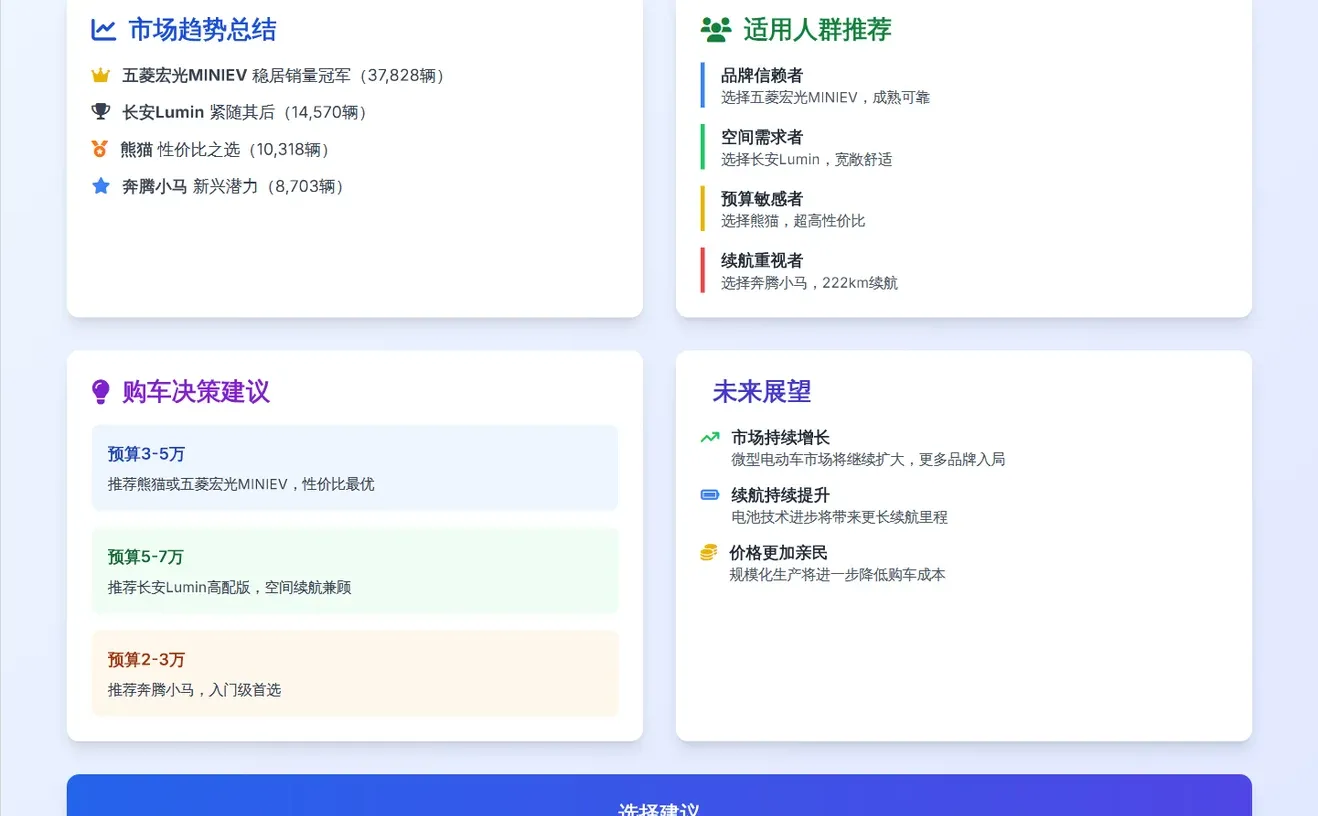Select the 续航重视者 audience entry
This screenshot has width=1318, height=816.
click(x=810, y=270)
